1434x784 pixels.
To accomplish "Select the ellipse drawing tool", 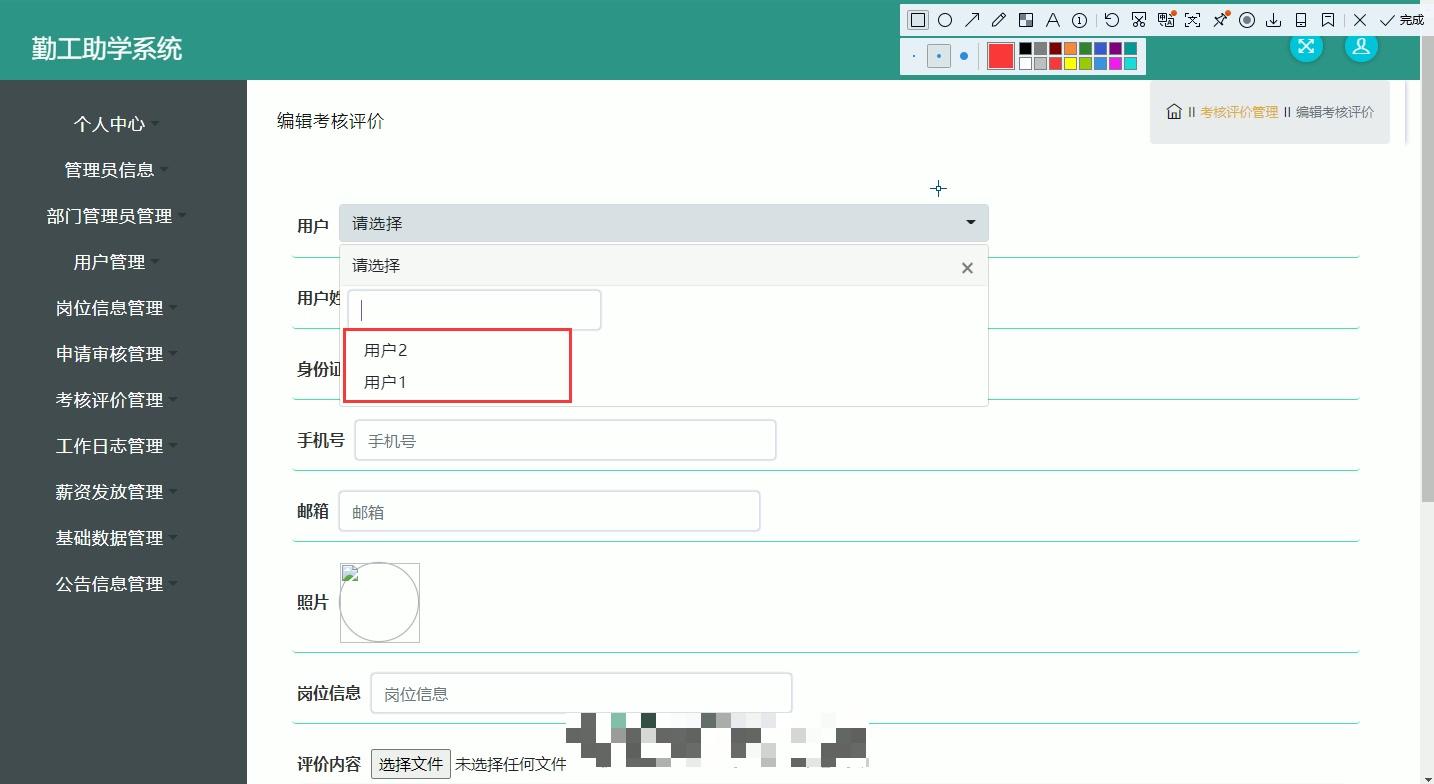I will click(x=944, y=19).
